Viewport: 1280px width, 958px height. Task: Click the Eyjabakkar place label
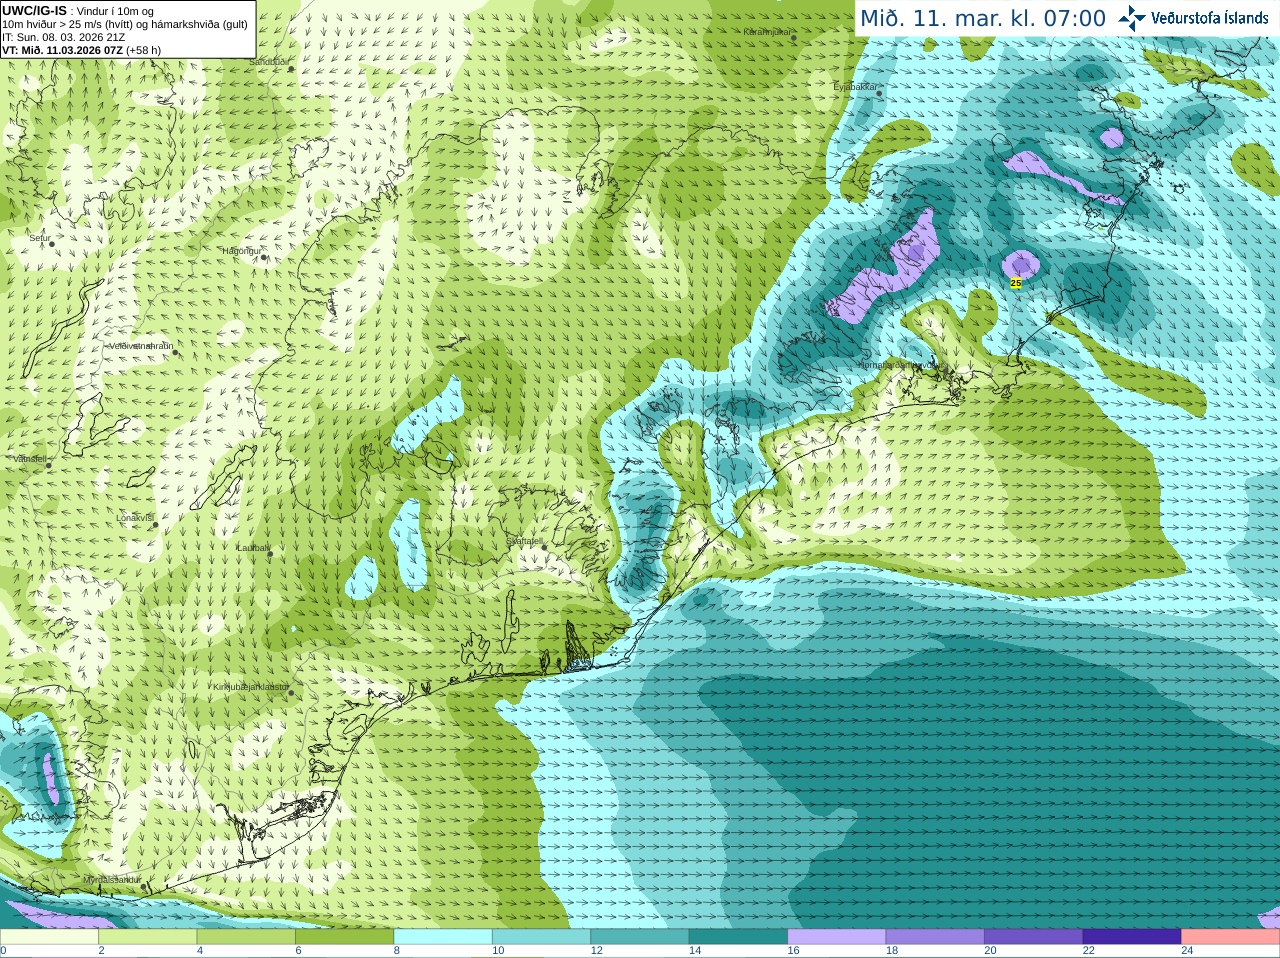[x=855, y=87]
